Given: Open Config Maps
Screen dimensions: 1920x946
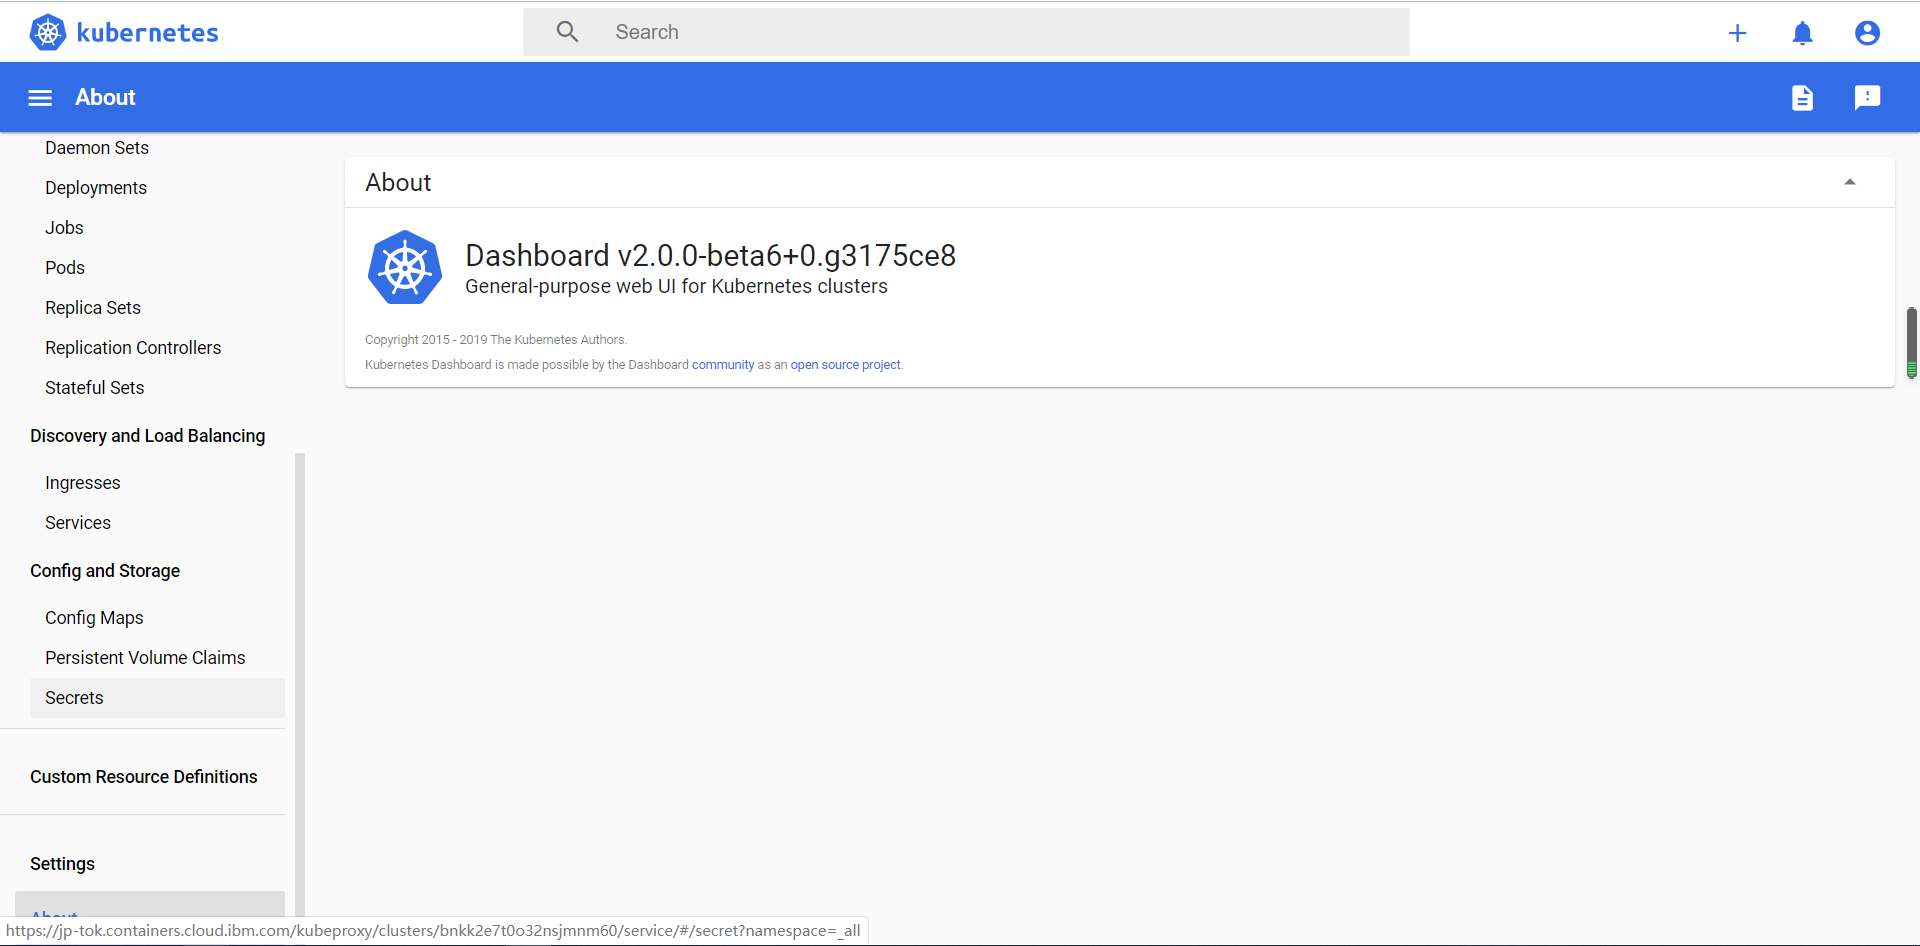Looking at the screenshot, I should (x=94, y=618).
